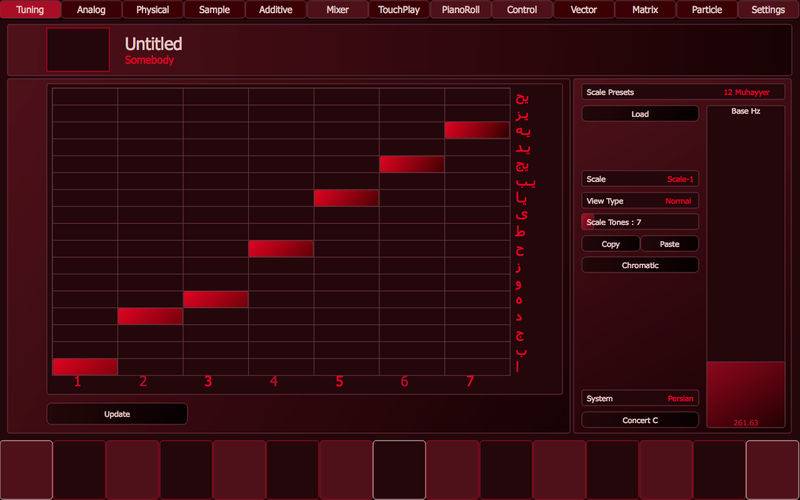Open the Matrix tab
The height and width of the screenshot is (500, 800).
point(645,9)
